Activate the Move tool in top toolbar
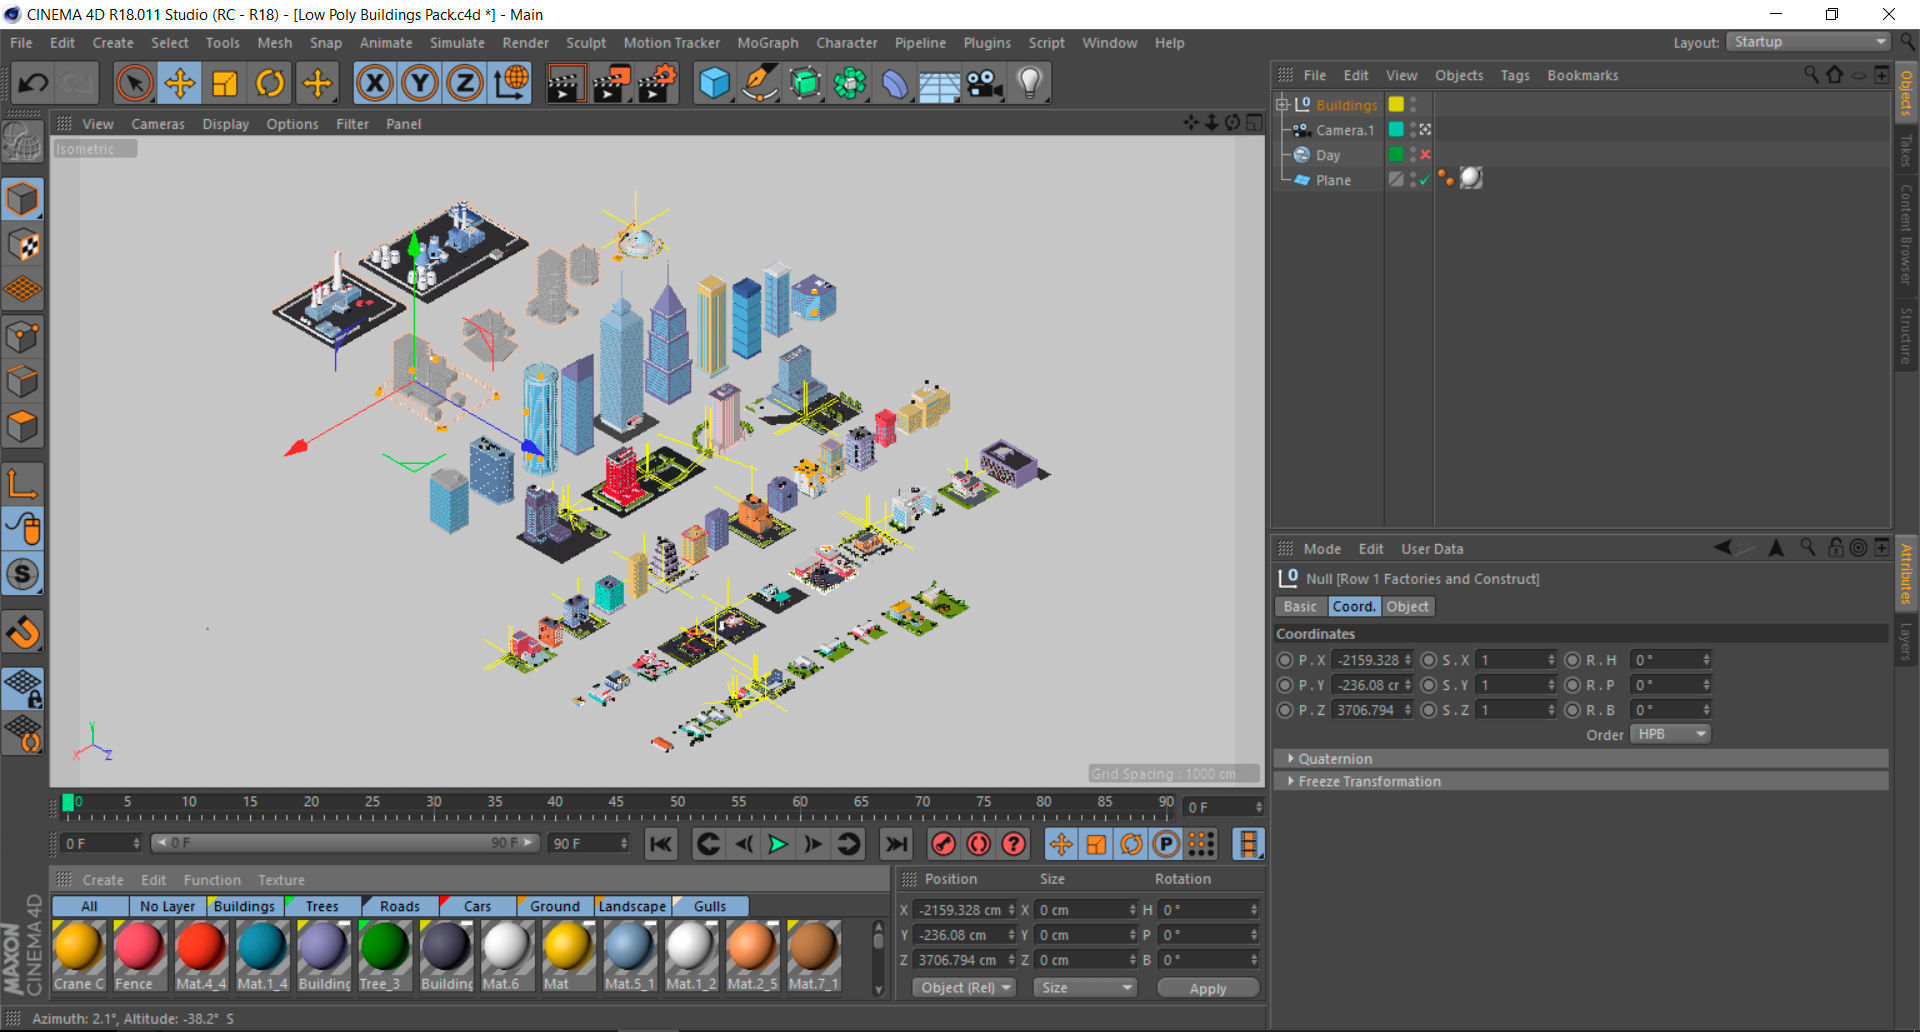Viewport: 1920px width, 1032px height. [180, 83]
